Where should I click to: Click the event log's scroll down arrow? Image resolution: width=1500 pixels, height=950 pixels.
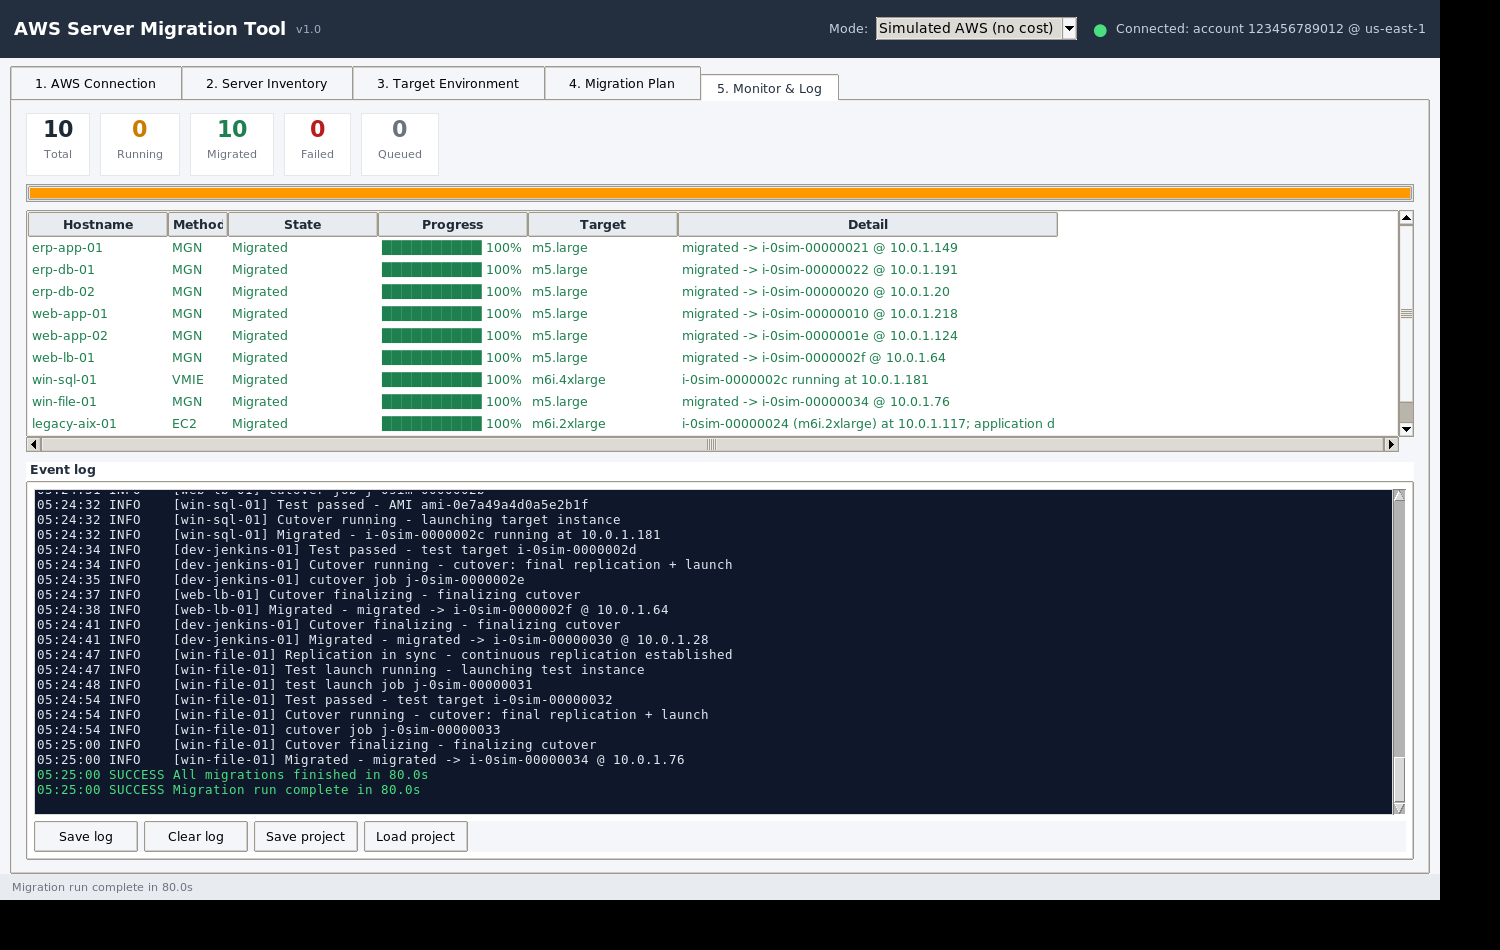click(1399, 808)
